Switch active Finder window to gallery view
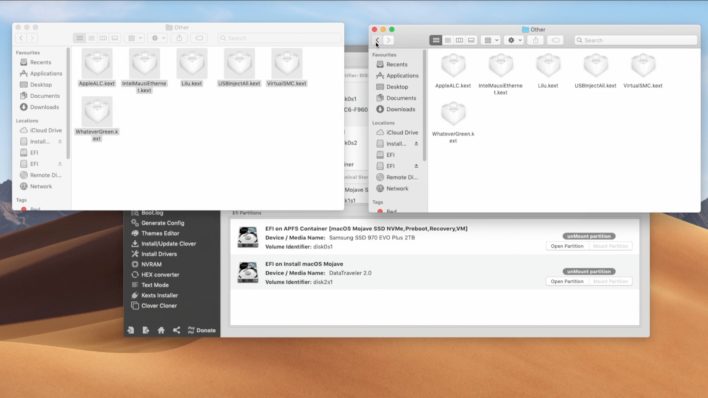Image resolution: width=708 pixels, height=398 pixels. click(x=471, y=41)
